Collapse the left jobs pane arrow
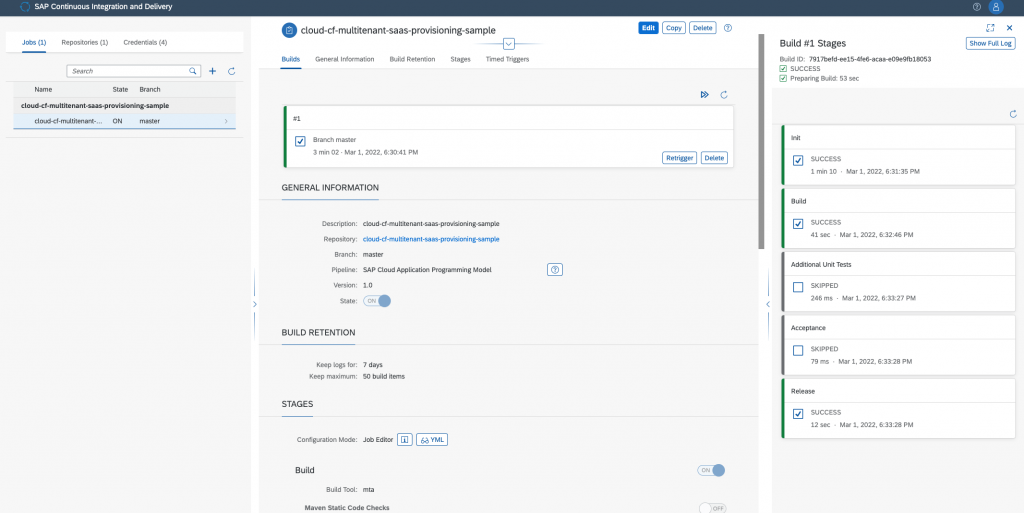The width and height of the screenshot is (1024, 513). click(x=255, y=304)
